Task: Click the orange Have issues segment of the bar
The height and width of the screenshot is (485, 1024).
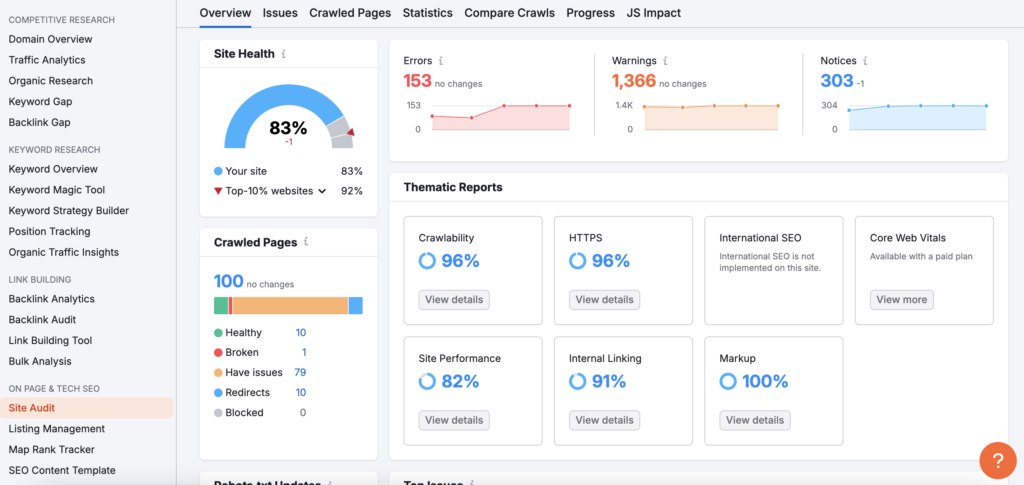Action: pos(290,305)
